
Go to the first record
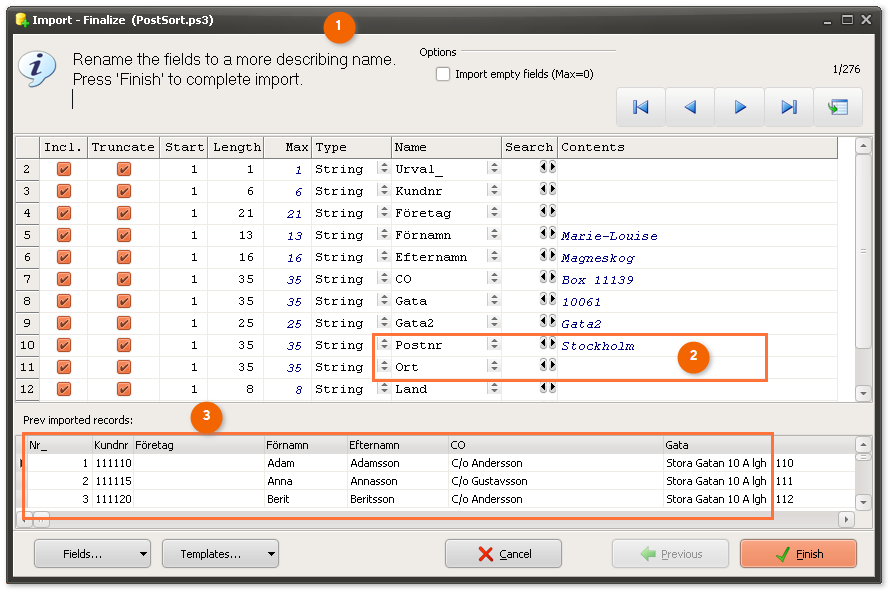click(641, 107)
